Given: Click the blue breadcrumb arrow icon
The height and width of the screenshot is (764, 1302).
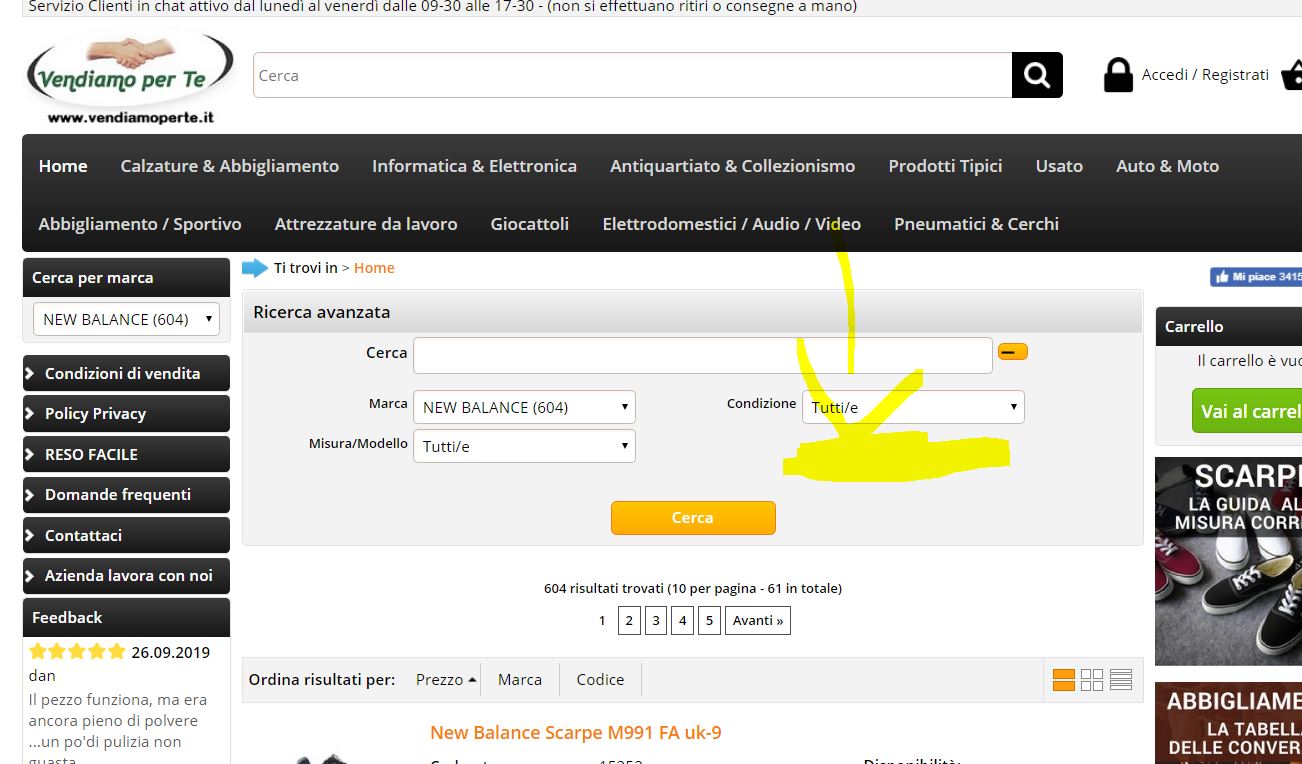Looking at the screenshot, I should tap(255, 267).
